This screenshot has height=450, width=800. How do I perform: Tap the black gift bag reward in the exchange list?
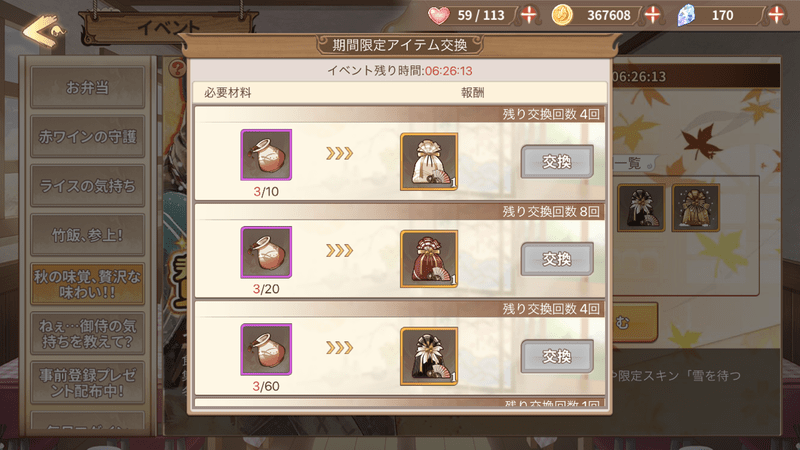click(x=429, y=356)
